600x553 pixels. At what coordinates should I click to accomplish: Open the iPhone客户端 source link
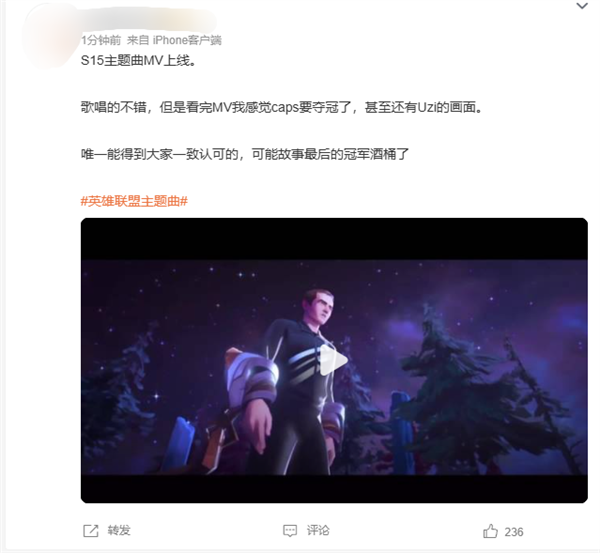tap(187, 40)
